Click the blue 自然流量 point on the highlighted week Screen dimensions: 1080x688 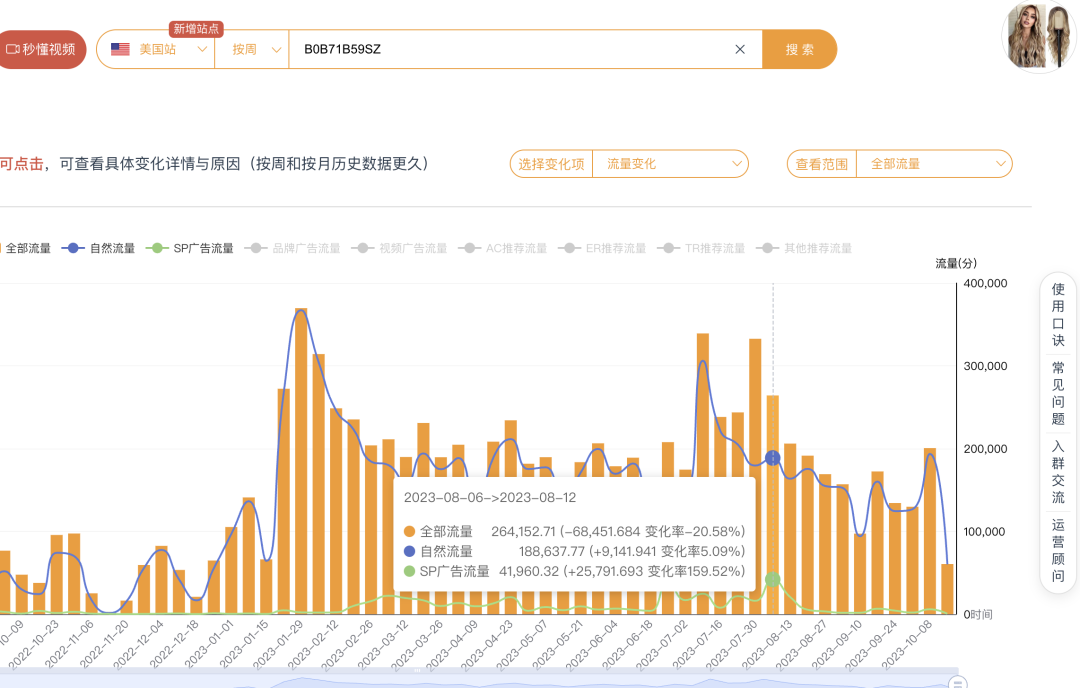(773, 458)
